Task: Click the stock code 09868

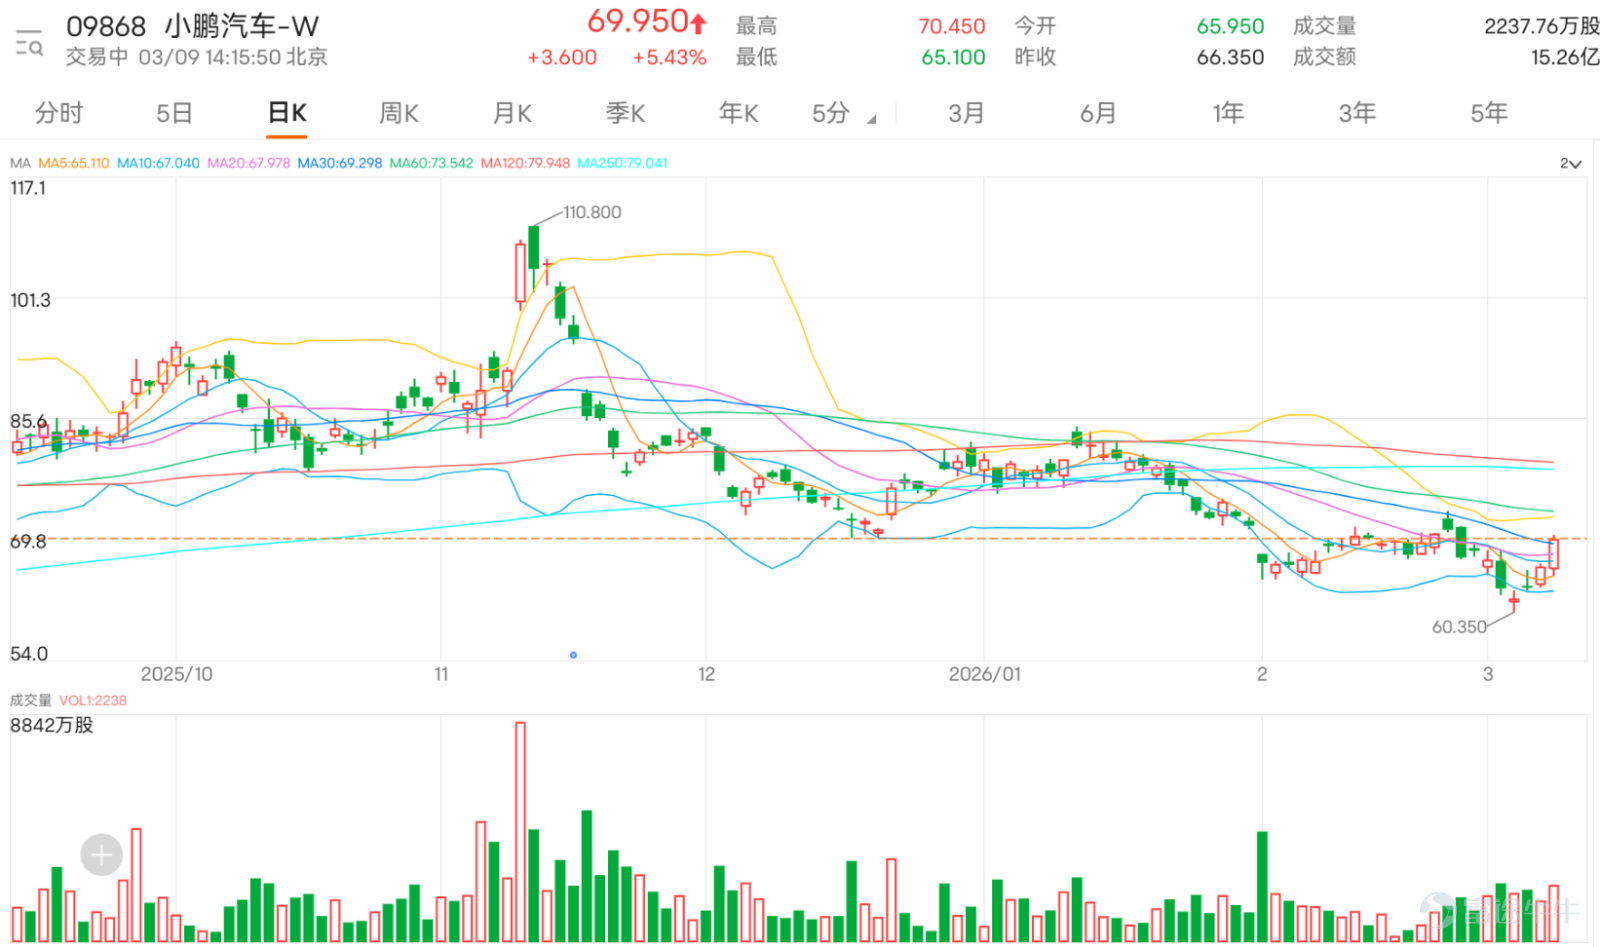Action: tap(106, 26)
